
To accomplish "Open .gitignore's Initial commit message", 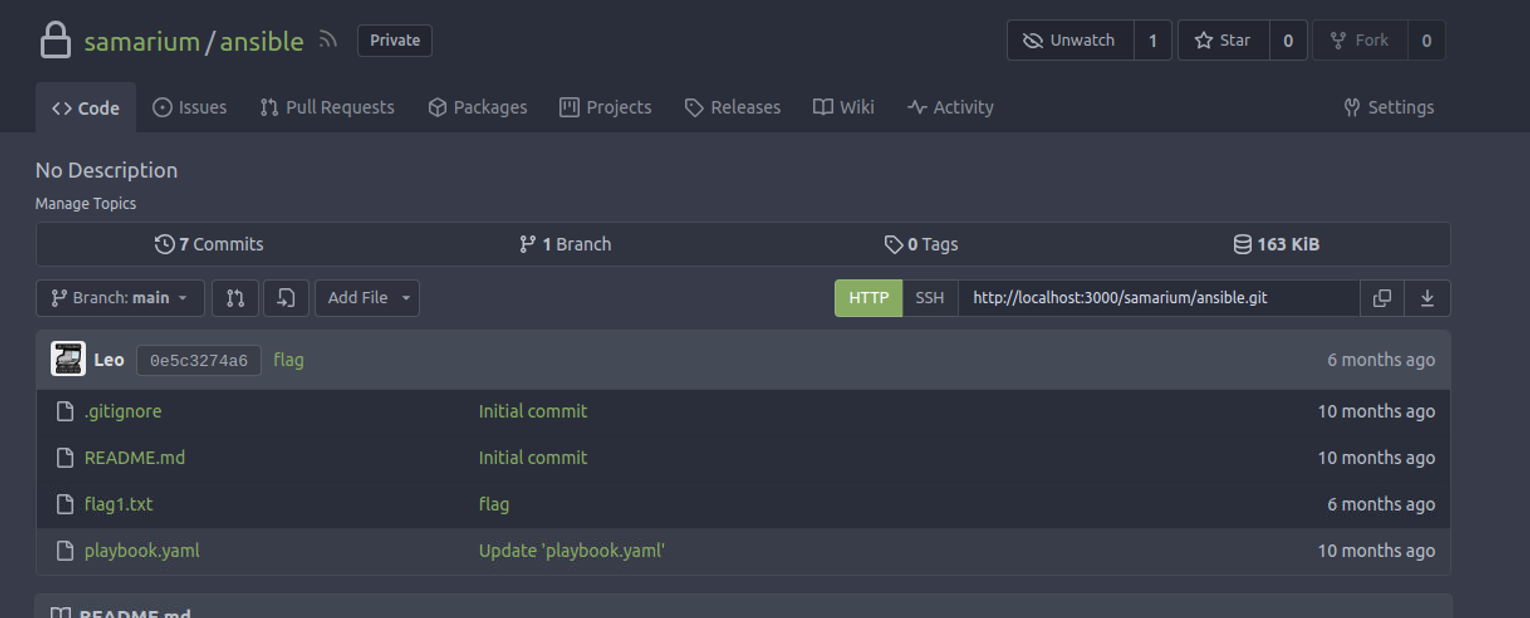I will click(533, 411).
